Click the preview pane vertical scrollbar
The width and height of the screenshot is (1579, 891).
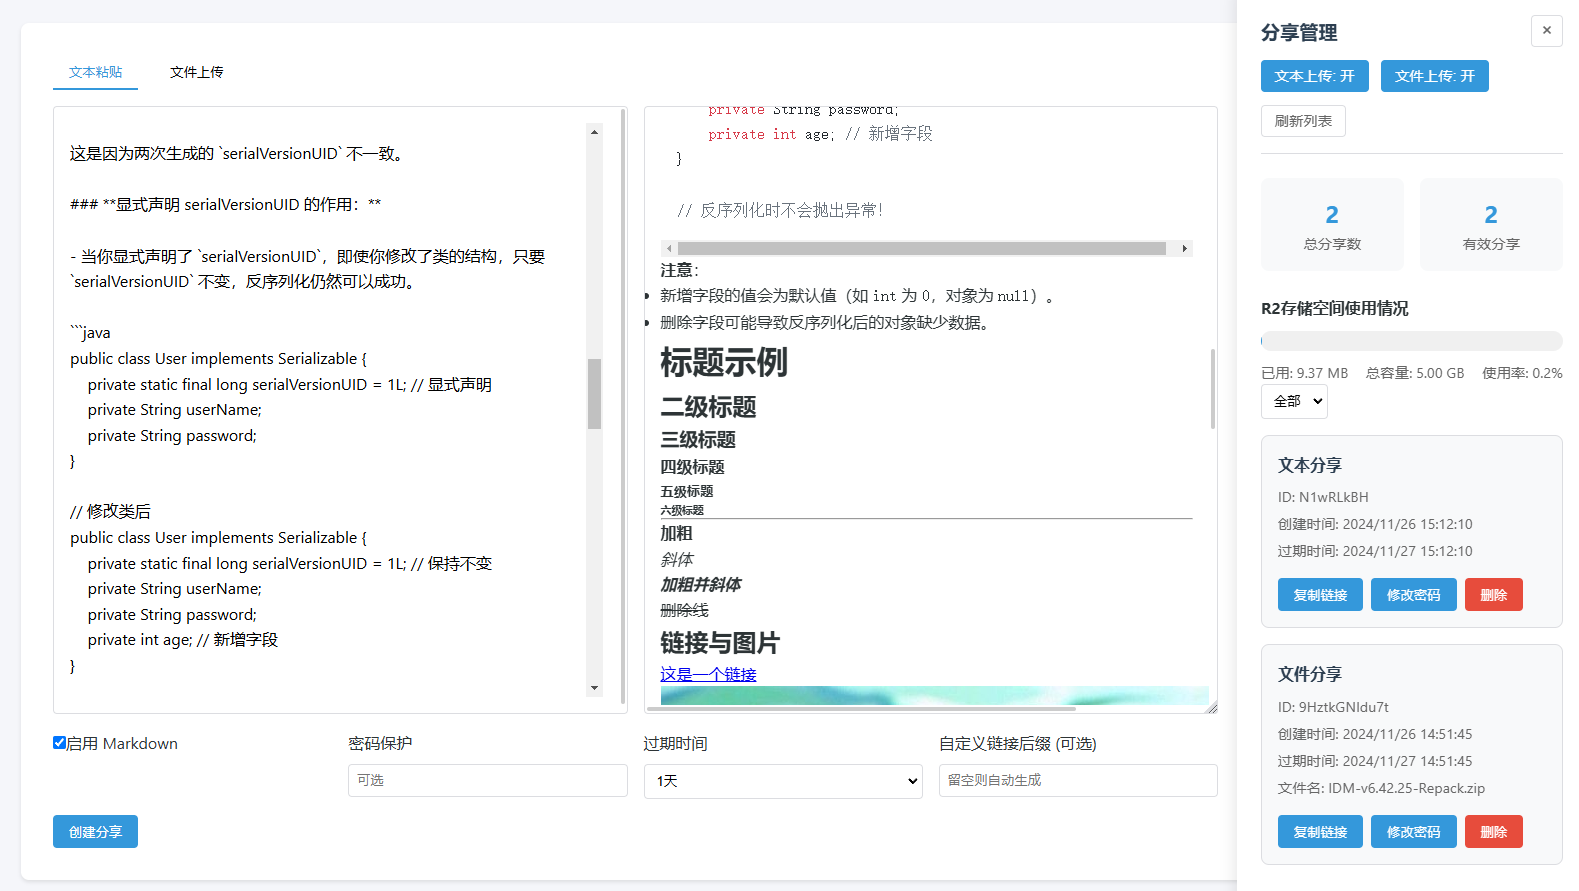[1213, 388]
